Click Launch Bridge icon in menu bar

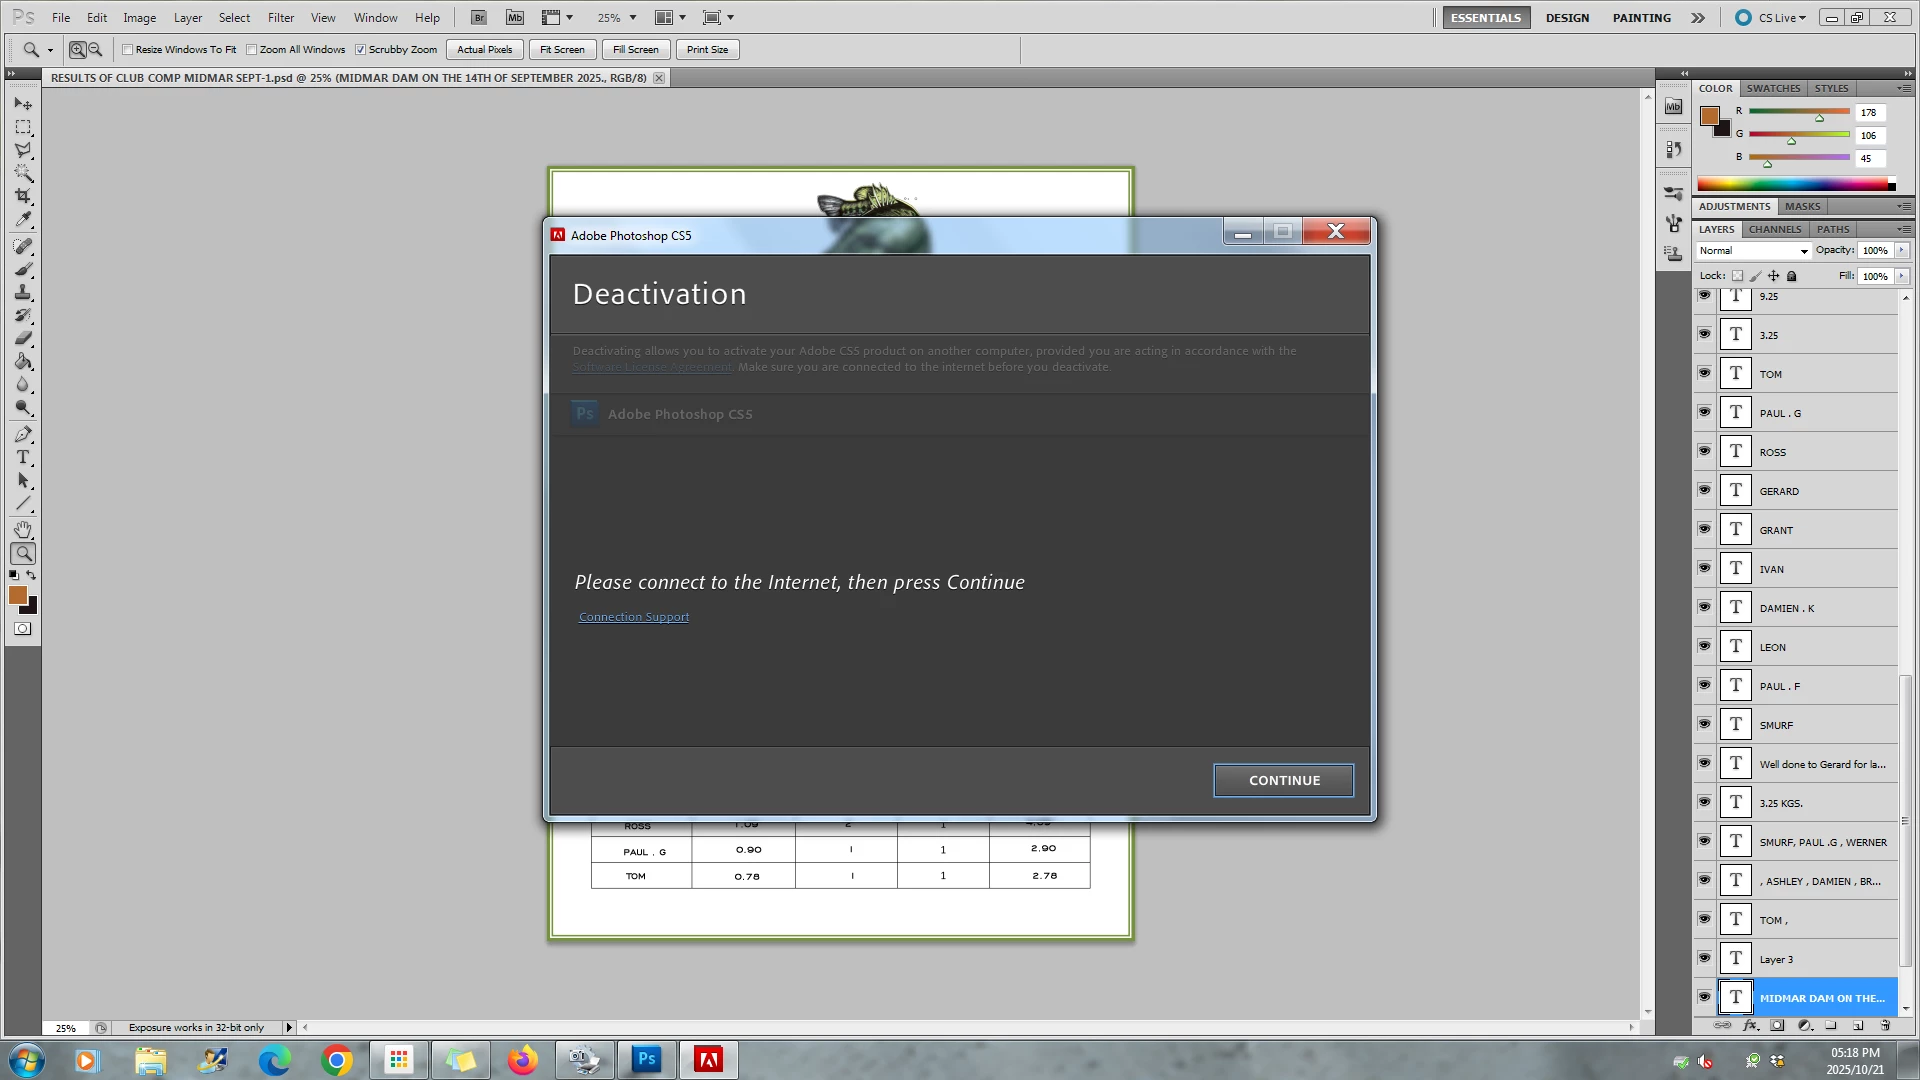click(x=479, y=18)
